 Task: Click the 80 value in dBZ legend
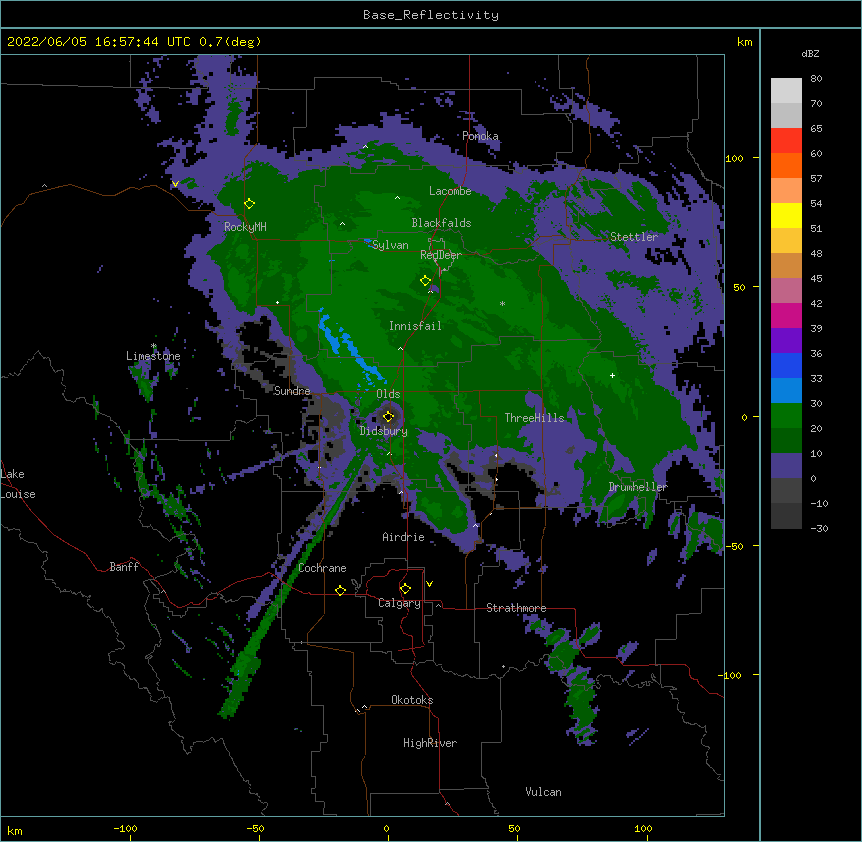pos(816,79)
